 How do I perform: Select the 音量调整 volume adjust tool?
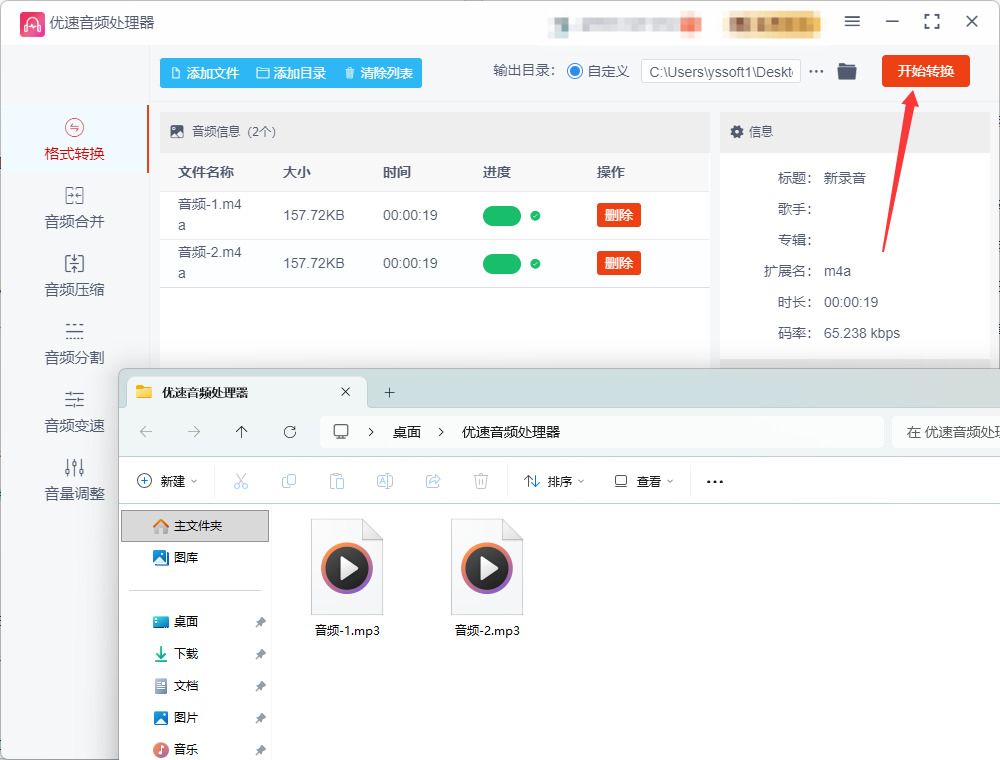74,480
